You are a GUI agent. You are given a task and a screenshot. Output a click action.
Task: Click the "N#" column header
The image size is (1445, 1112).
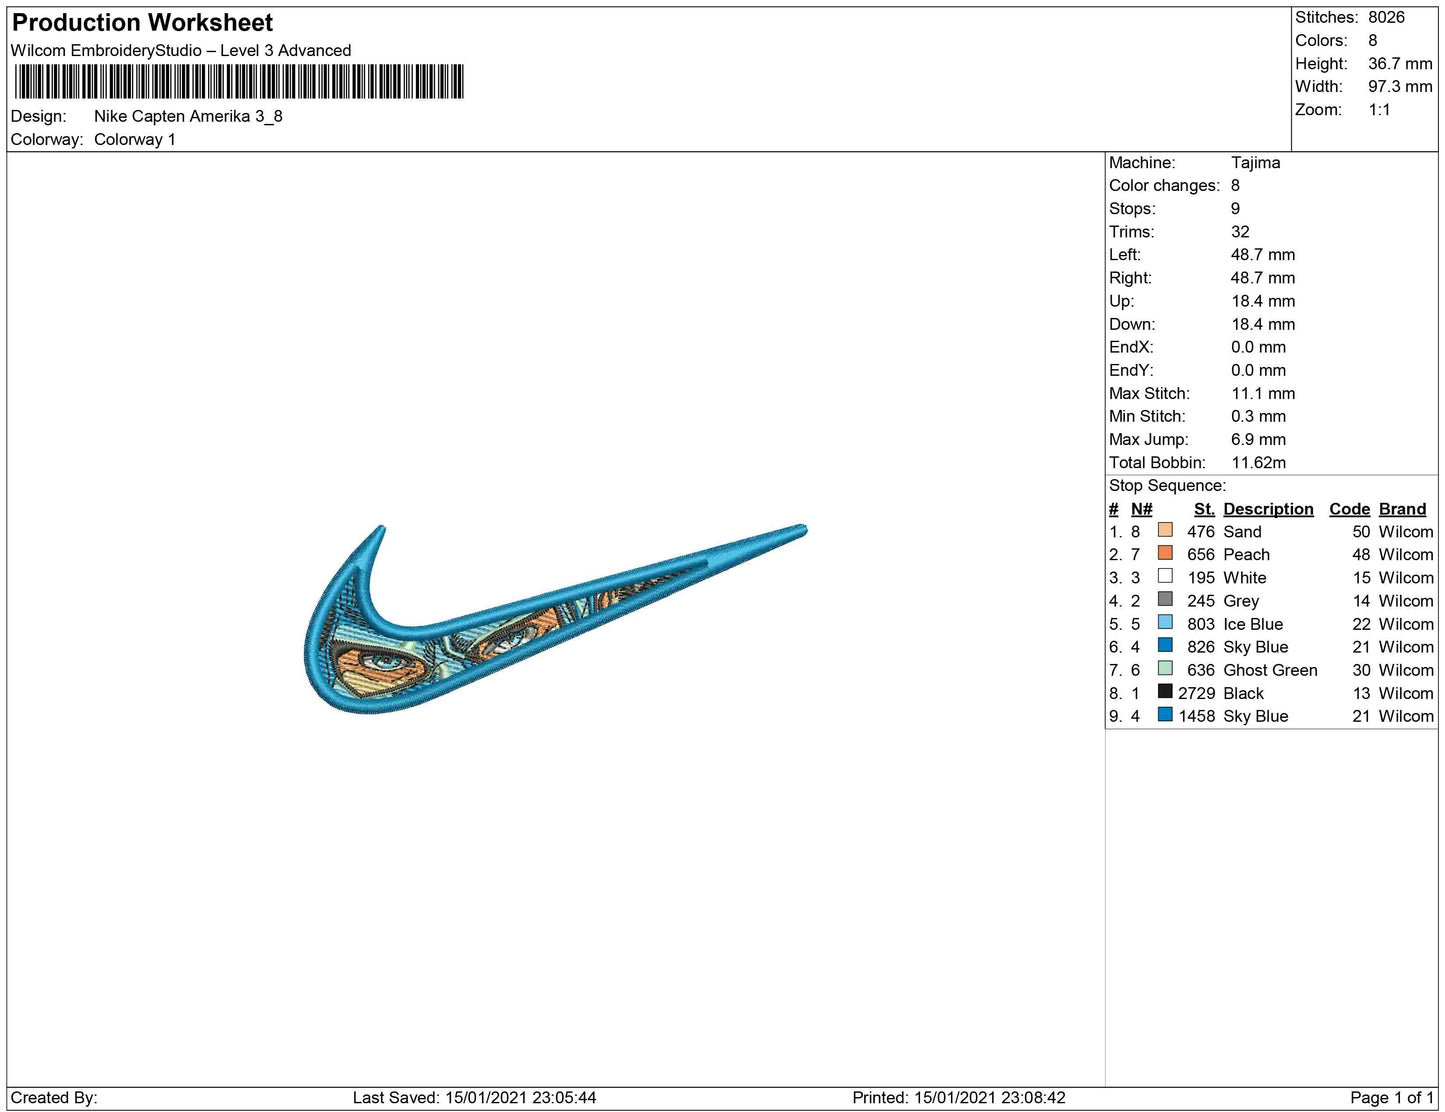pos(1141,509)
